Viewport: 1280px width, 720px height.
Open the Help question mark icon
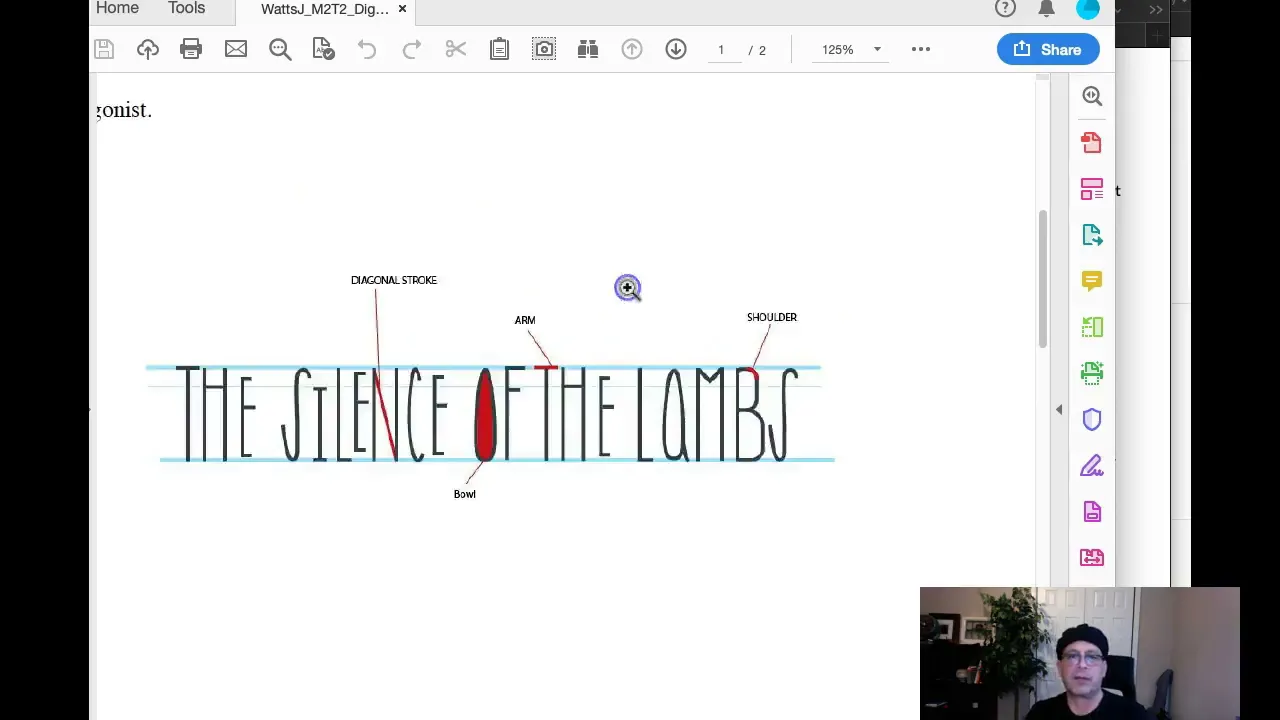coord(1005,8)
